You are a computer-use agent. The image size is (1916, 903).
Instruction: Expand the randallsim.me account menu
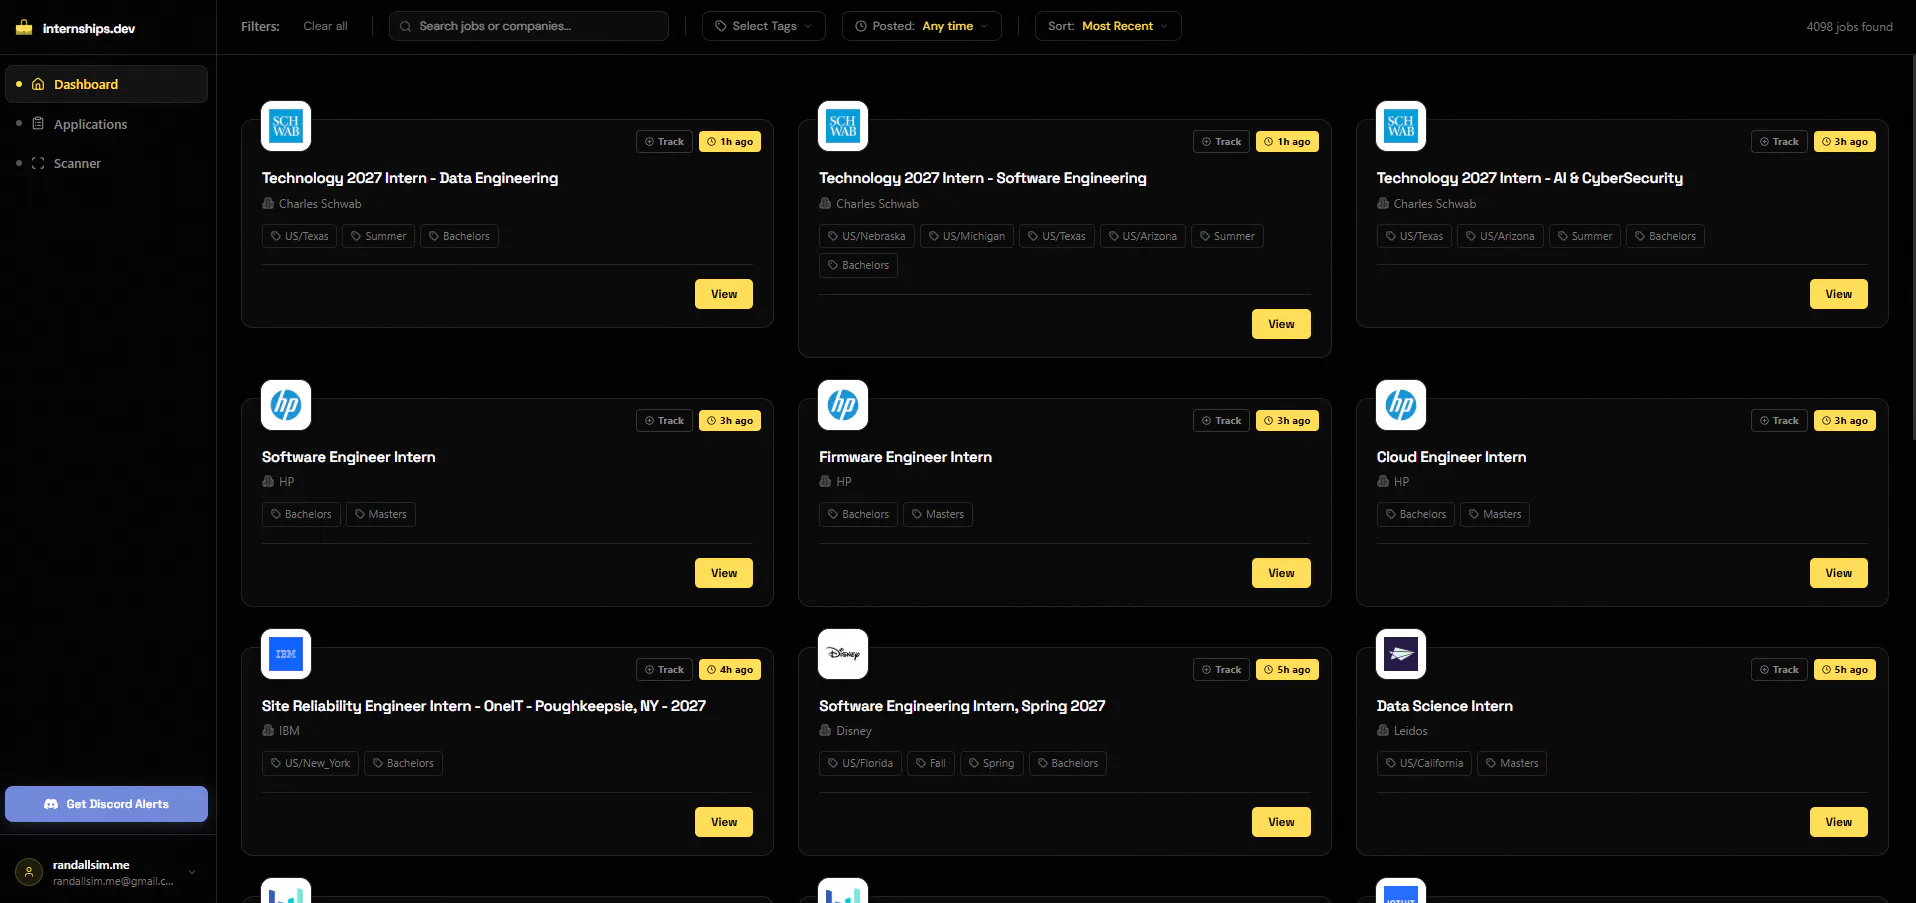point(106,872)
